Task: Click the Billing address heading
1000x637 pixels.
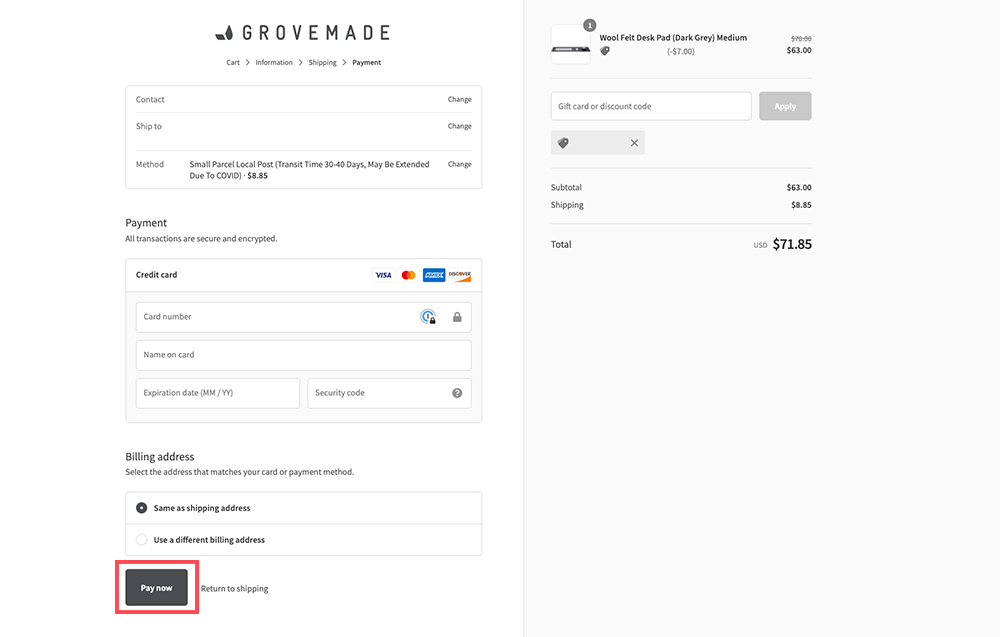Action: (x=159, y=457)
